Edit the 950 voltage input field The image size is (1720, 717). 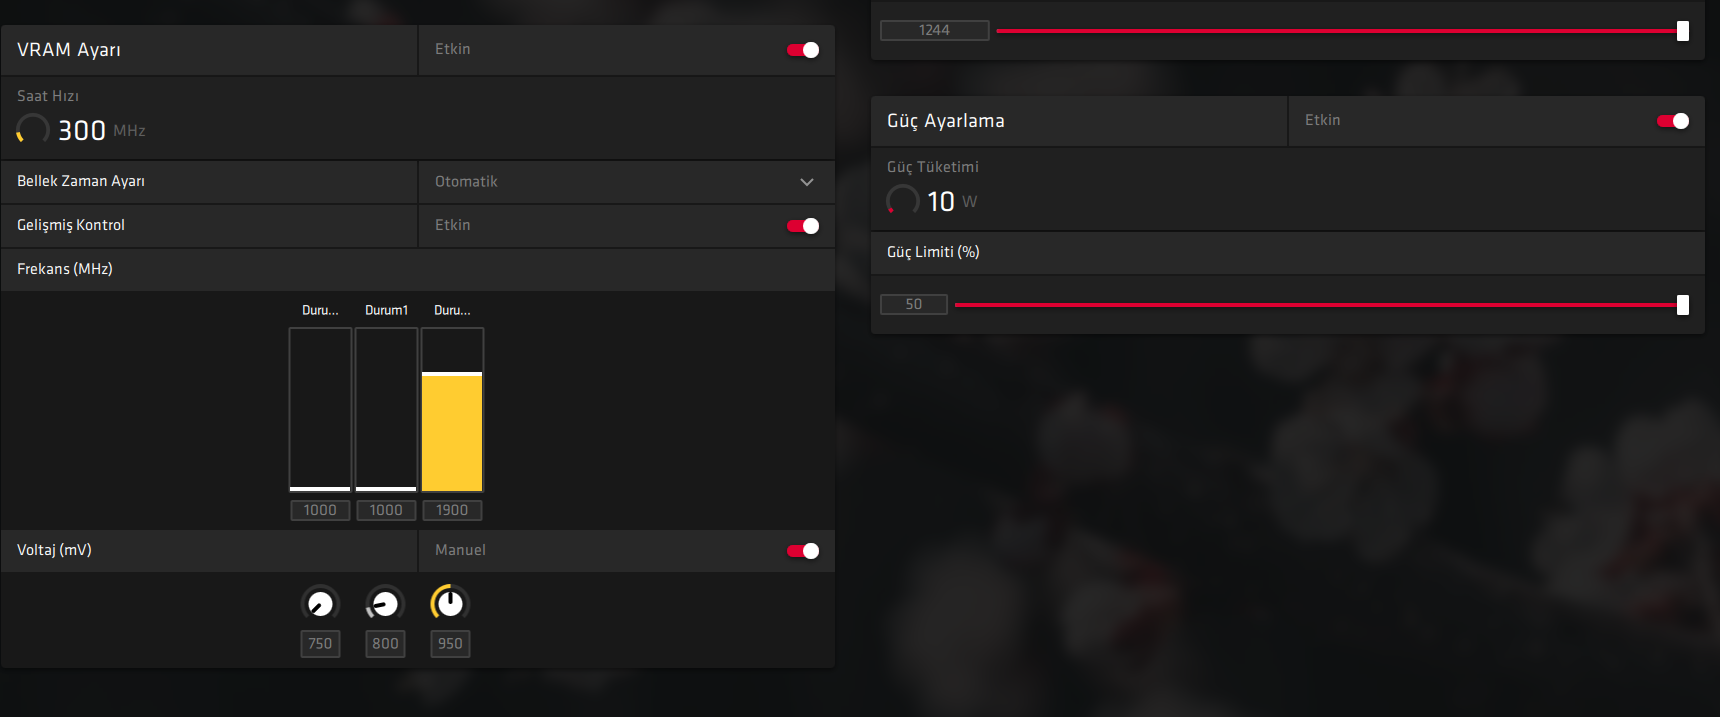450,644
